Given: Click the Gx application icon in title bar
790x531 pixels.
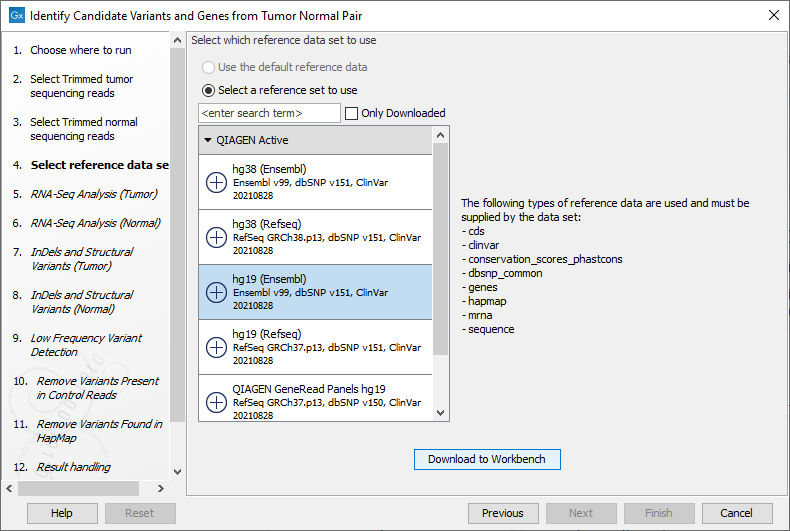Looking at the screenshot, I should pos(17,16).
